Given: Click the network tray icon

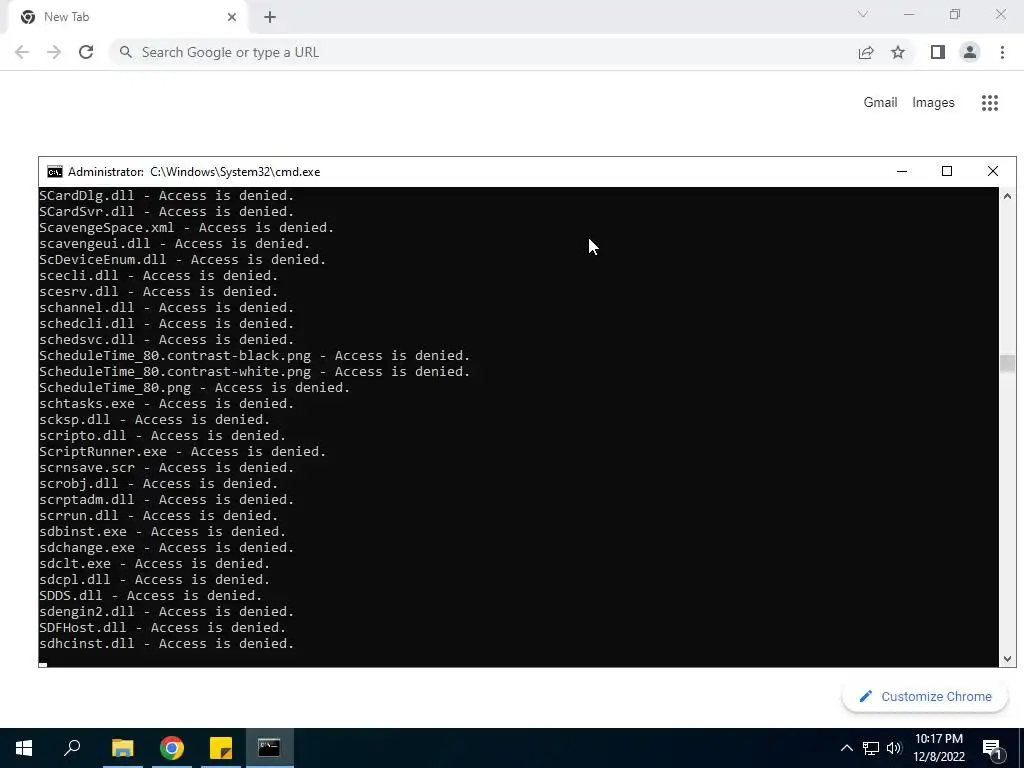Looking at the screenshot, I should [x=871, y=748].
